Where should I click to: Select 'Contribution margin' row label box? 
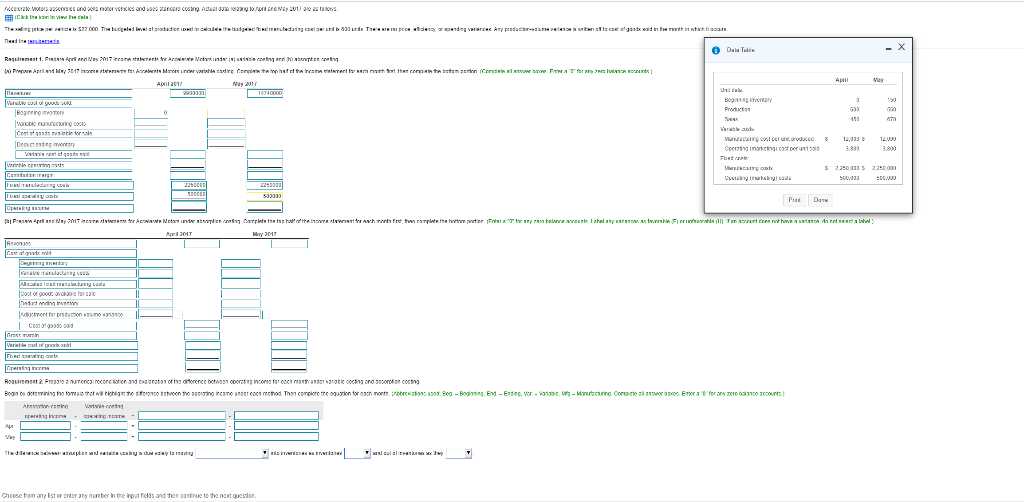click(69, 175)
